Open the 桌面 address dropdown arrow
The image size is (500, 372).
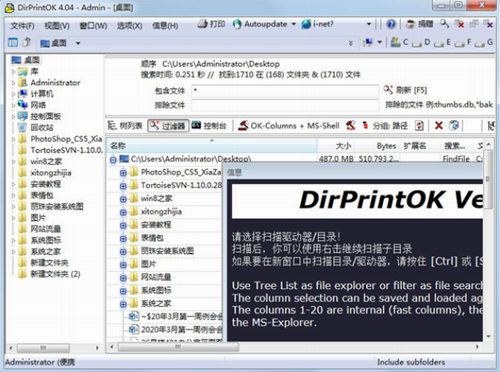78,43
